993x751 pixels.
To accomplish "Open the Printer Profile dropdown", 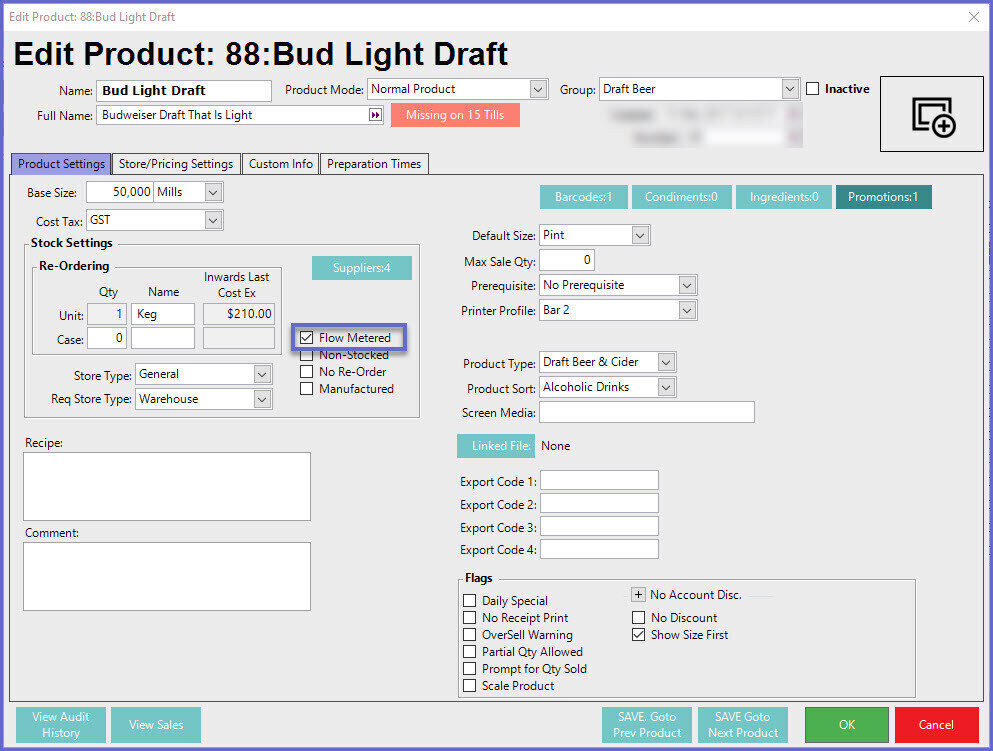I will [686, 311].
